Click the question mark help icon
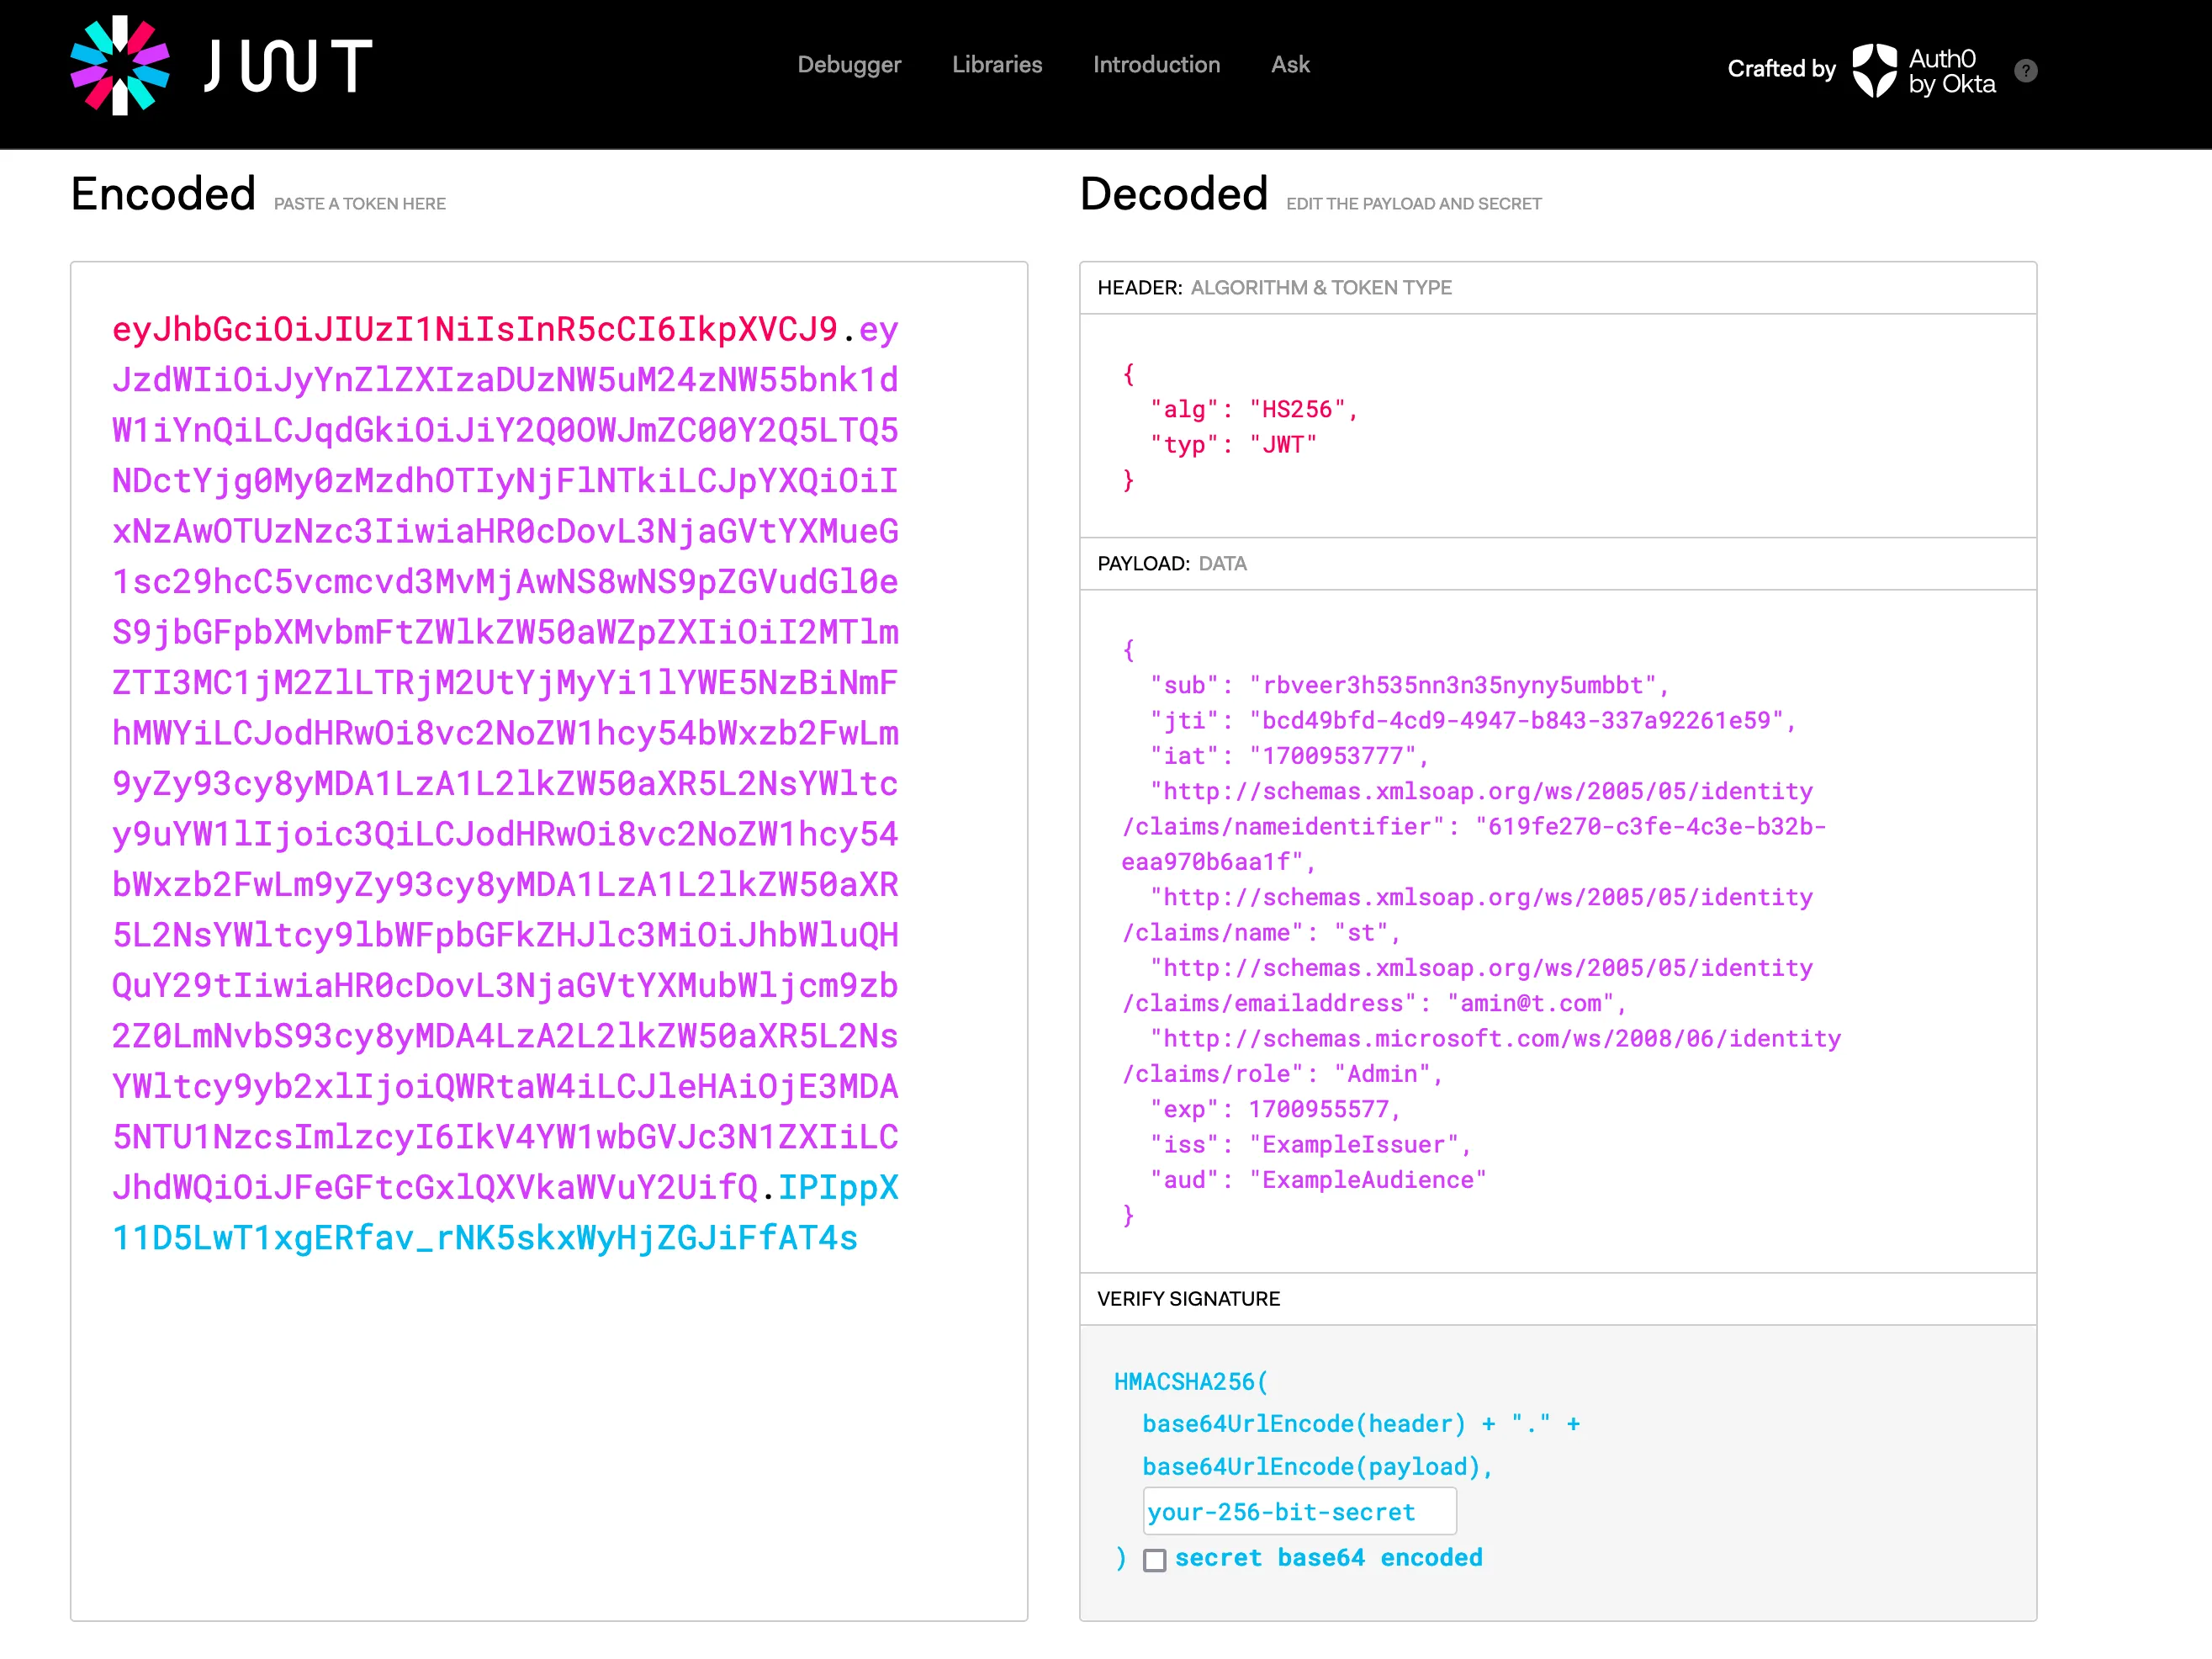This screenshot has height=1659, width=2212. coord(2024,72)
